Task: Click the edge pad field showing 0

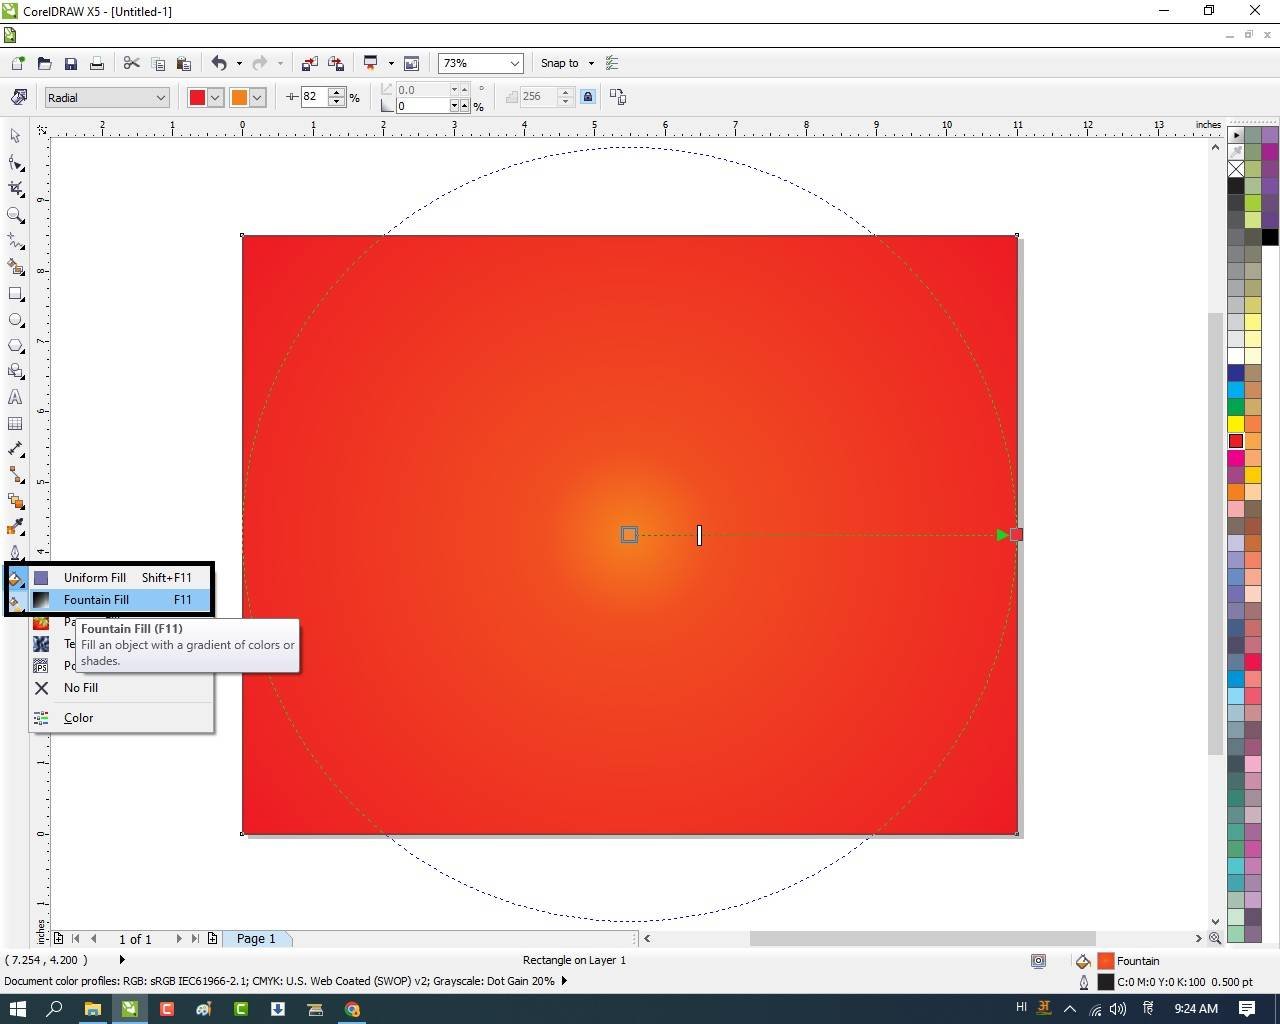Action: pos(422,106)
